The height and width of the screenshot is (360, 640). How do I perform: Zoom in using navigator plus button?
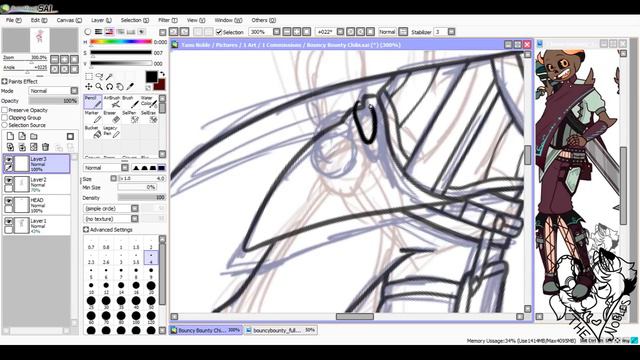64,60
